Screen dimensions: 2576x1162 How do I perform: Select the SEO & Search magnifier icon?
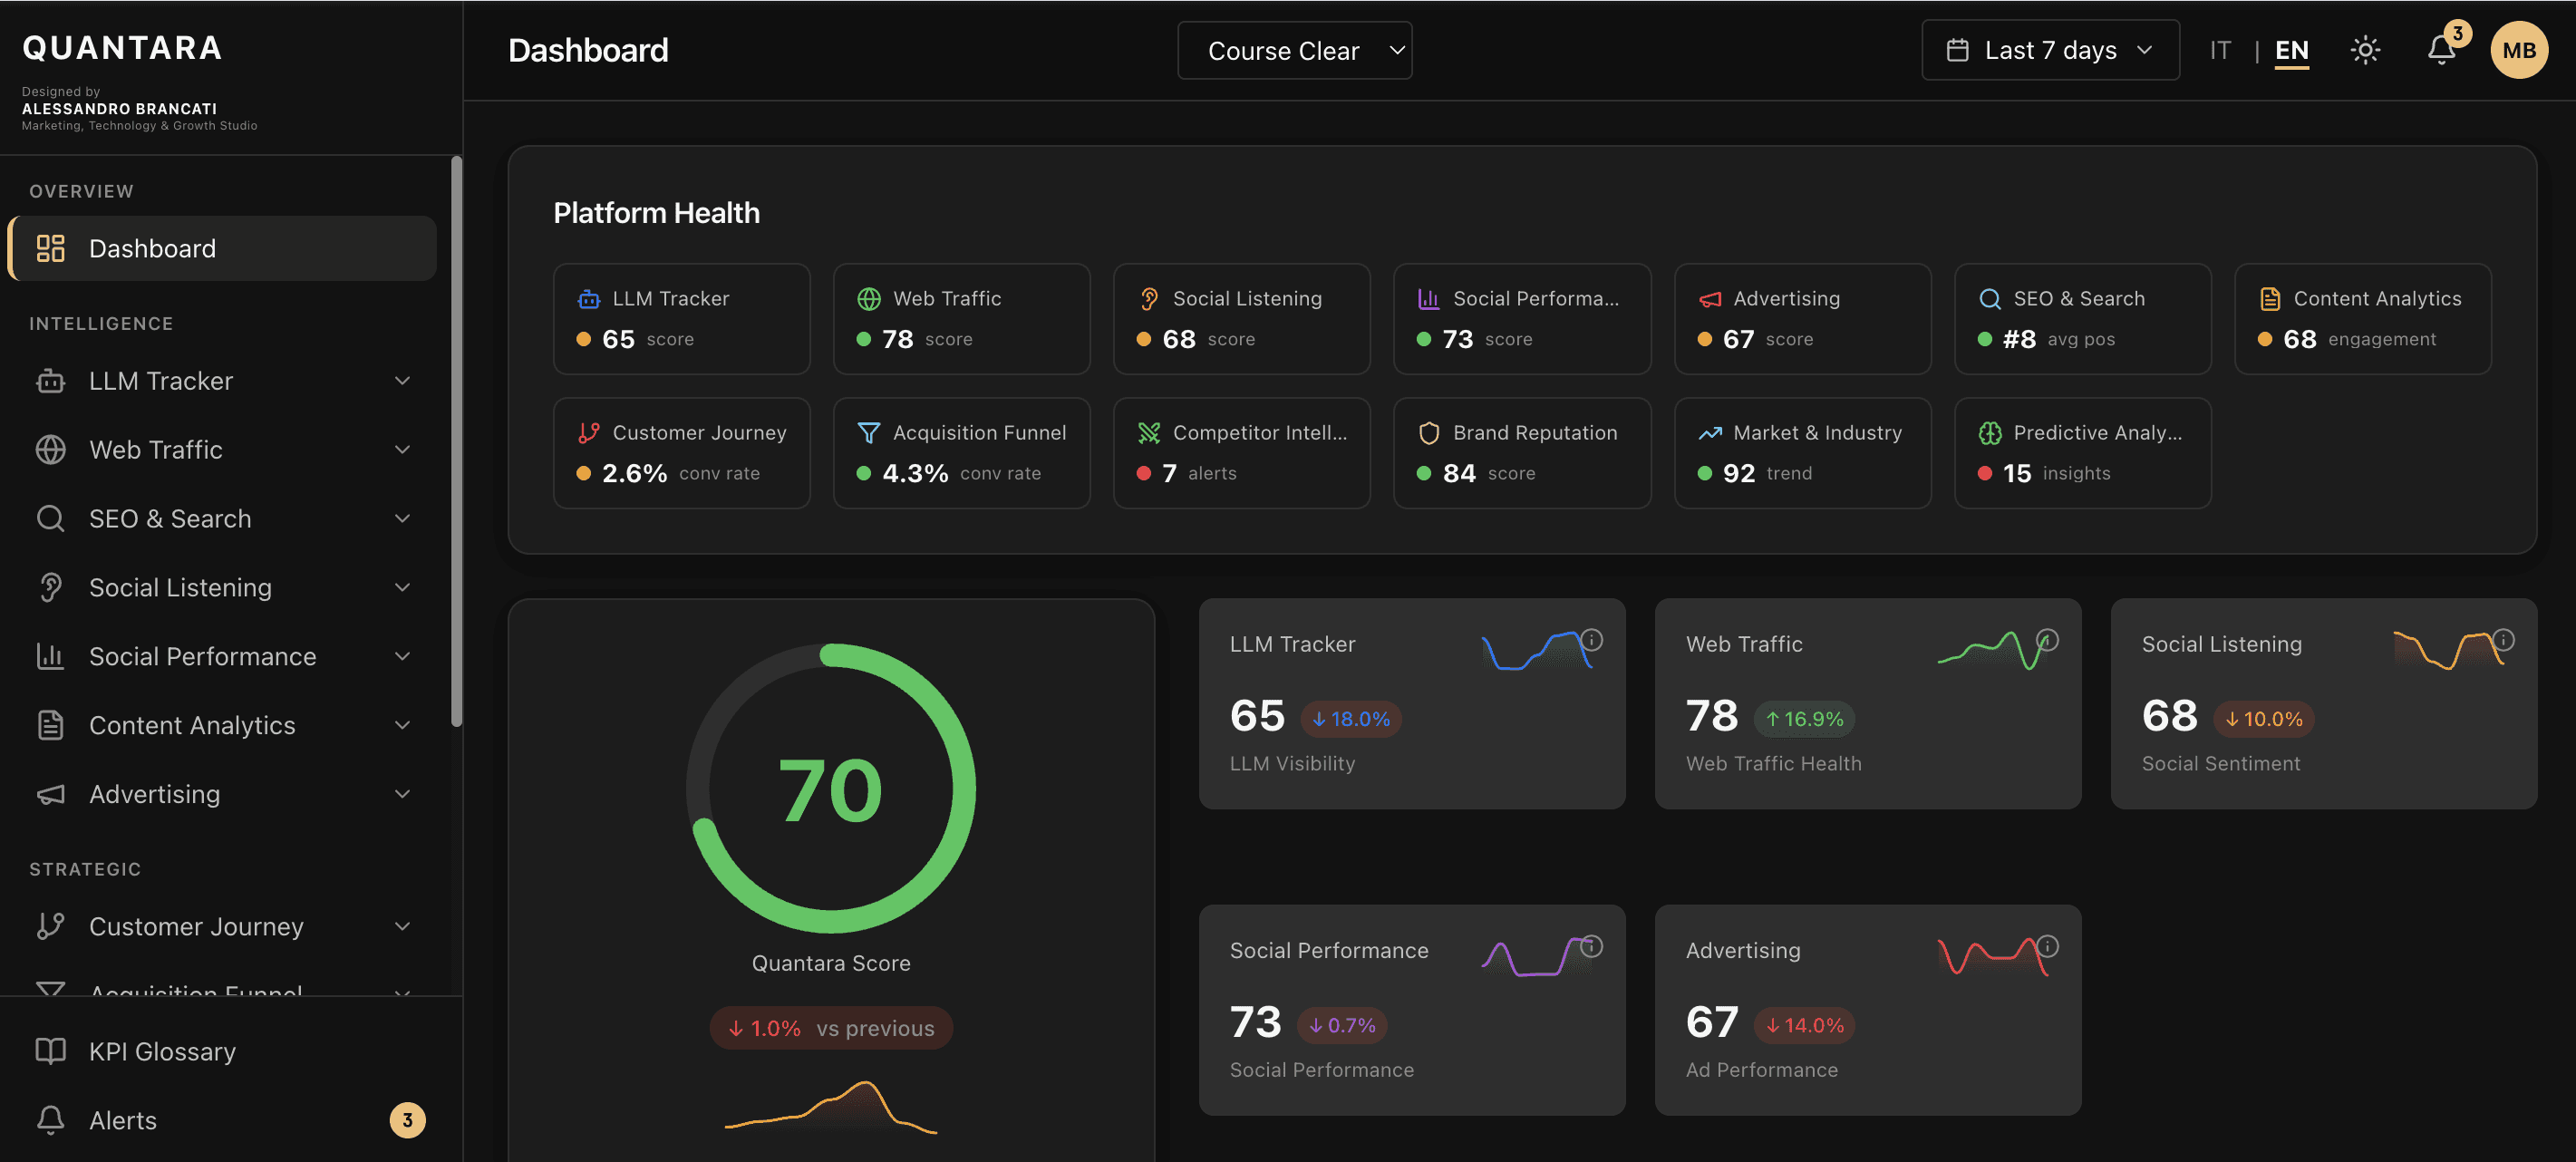[x=50, y=518]
